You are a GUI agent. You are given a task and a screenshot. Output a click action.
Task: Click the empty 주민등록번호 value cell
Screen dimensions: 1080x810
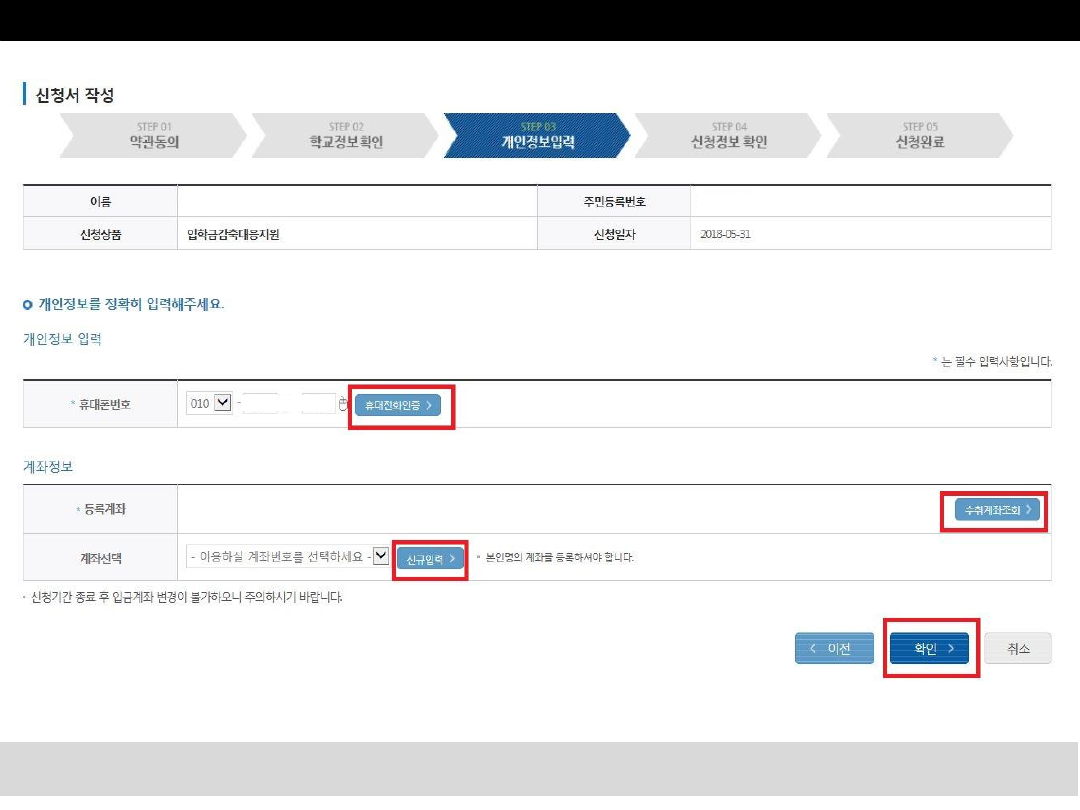(870, 201)
